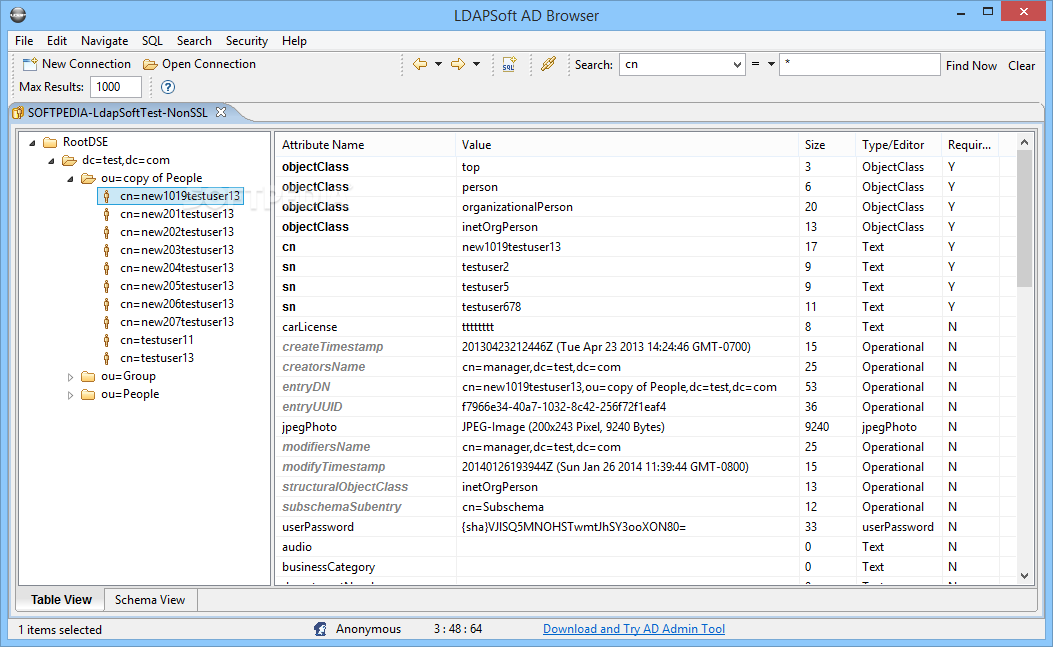
Task: Click the blue help question mark icon
Action: pyautogui.click(x=168, y=87)
